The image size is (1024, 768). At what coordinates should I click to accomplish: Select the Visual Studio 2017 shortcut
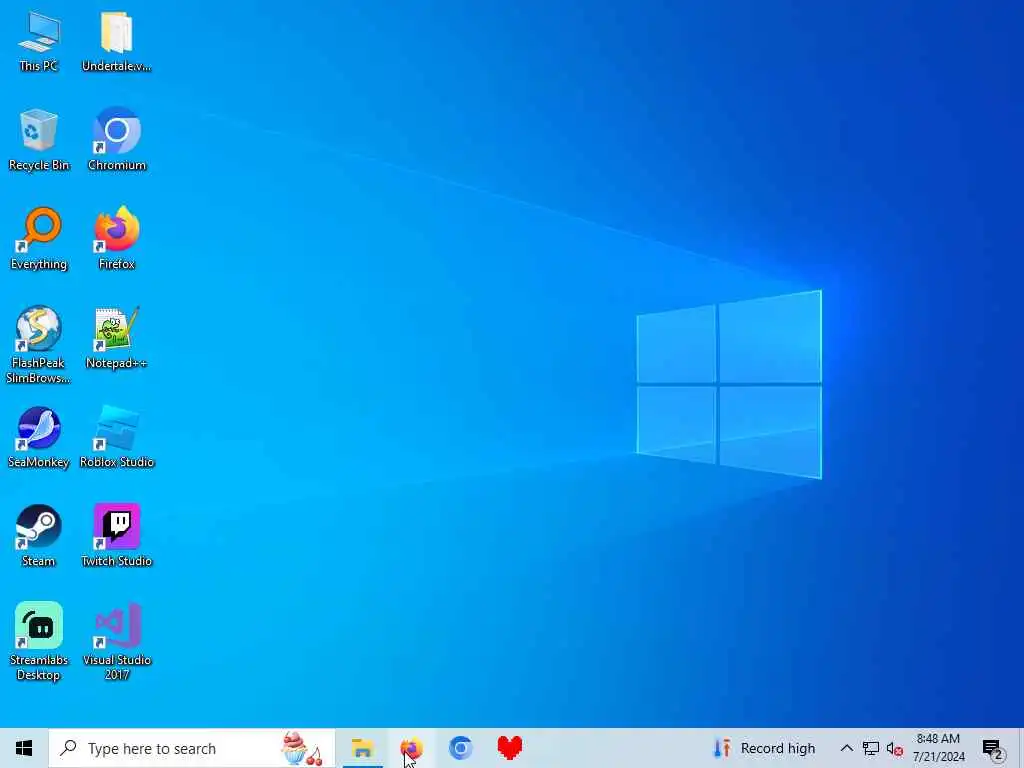click(x=116, y=642)
